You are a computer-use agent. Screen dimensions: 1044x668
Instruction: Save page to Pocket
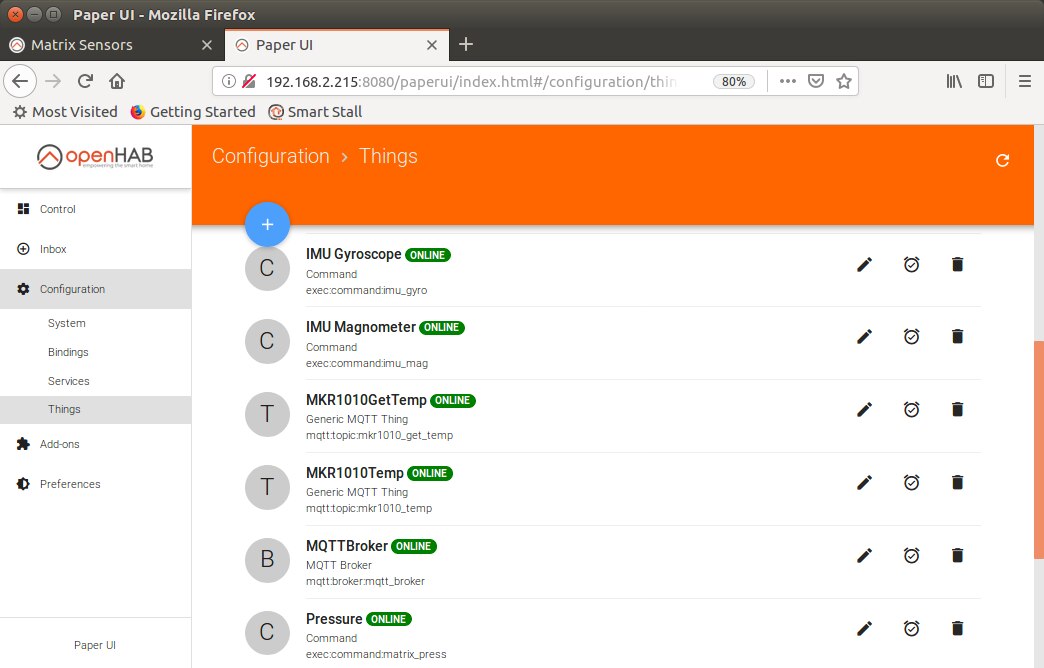click(x=816, y=81)
